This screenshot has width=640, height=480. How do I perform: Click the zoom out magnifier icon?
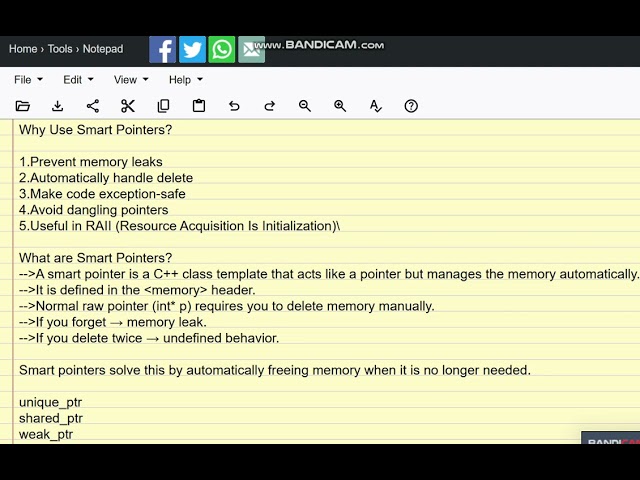click(304, 106)
